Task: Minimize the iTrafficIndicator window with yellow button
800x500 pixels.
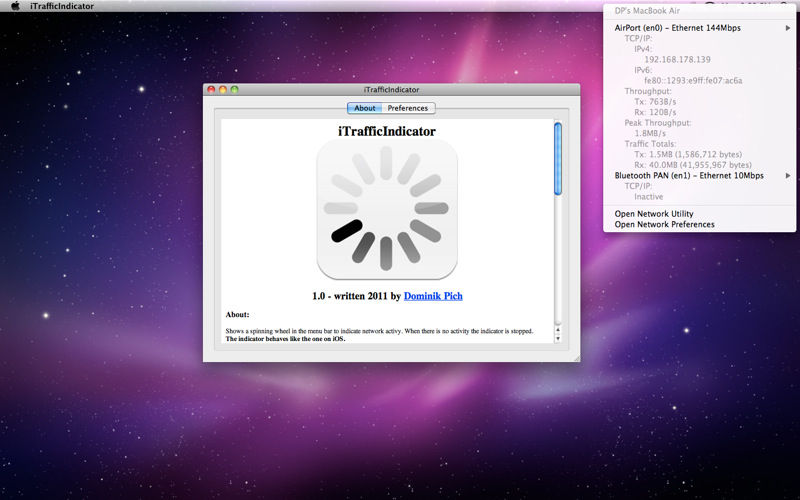Action: (x=223, y=90)
